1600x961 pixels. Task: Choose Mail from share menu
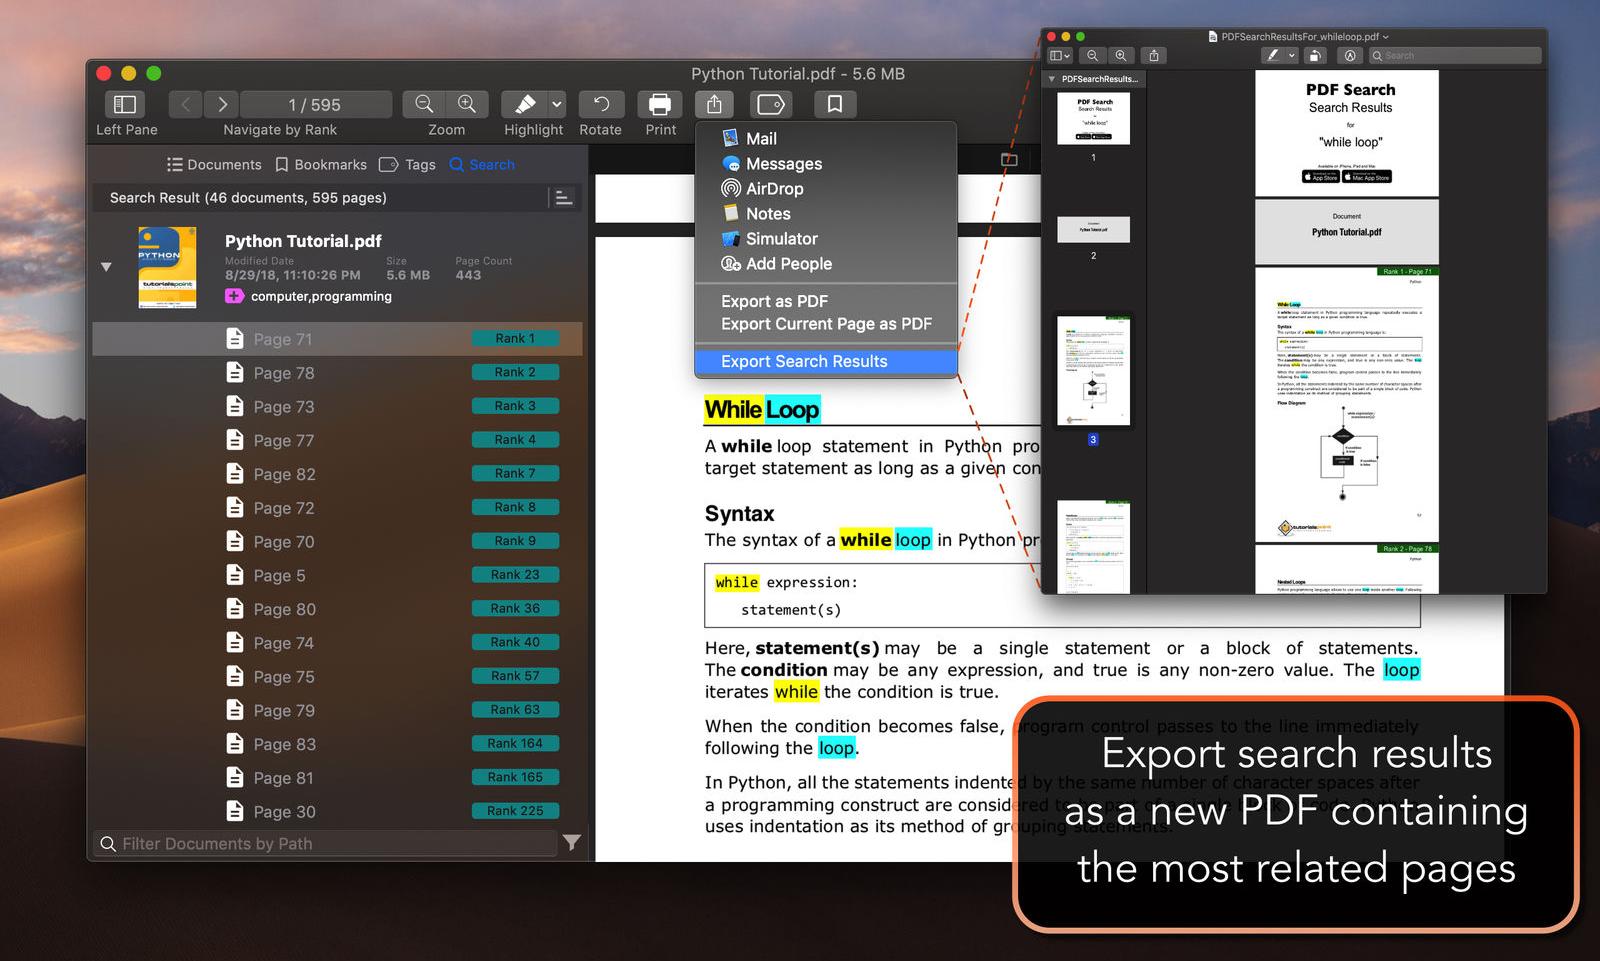click(826, 139)
